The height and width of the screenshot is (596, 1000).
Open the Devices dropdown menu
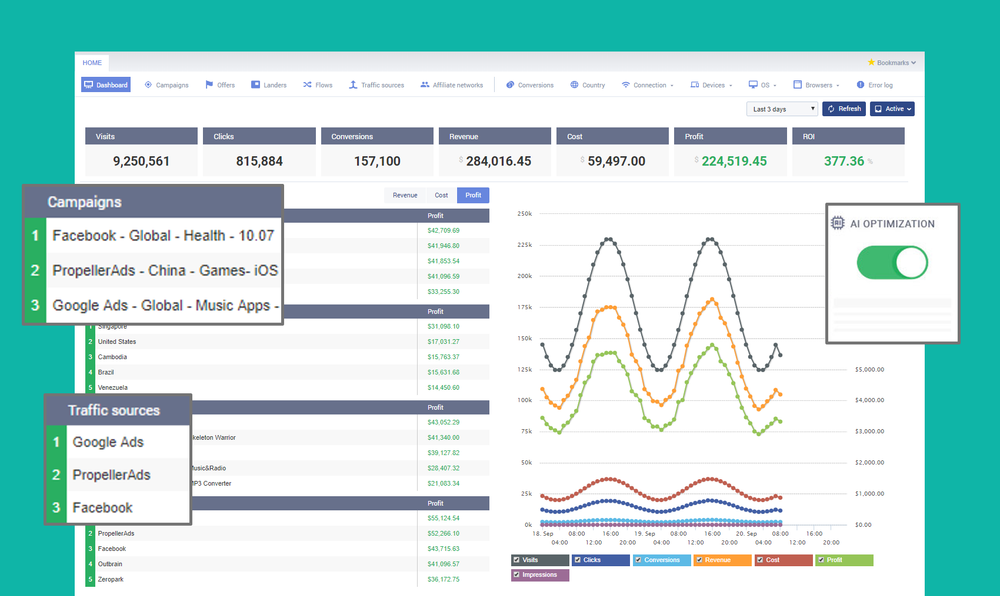[x=712, y=85]
